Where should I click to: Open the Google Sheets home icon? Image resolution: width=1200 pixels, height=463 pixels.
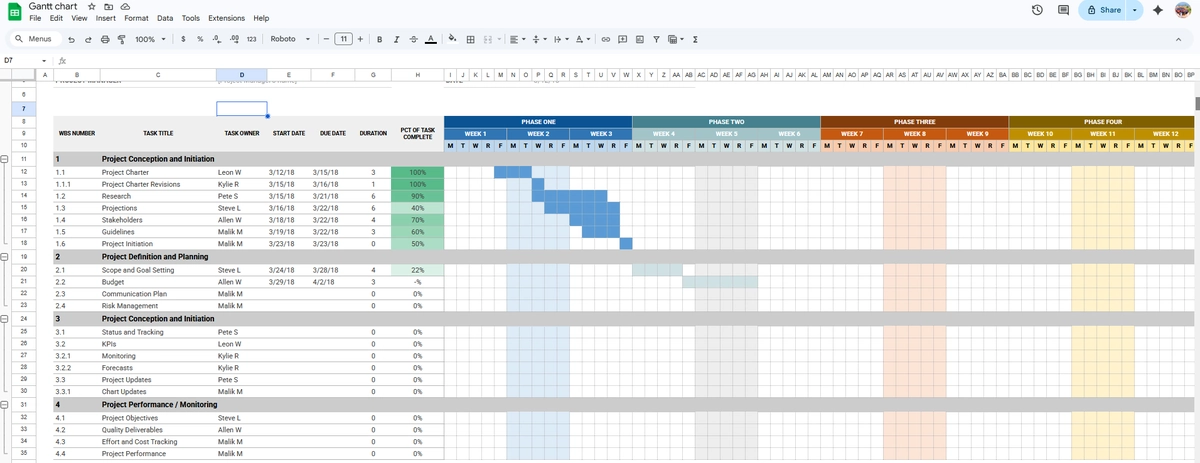point(14,11)
